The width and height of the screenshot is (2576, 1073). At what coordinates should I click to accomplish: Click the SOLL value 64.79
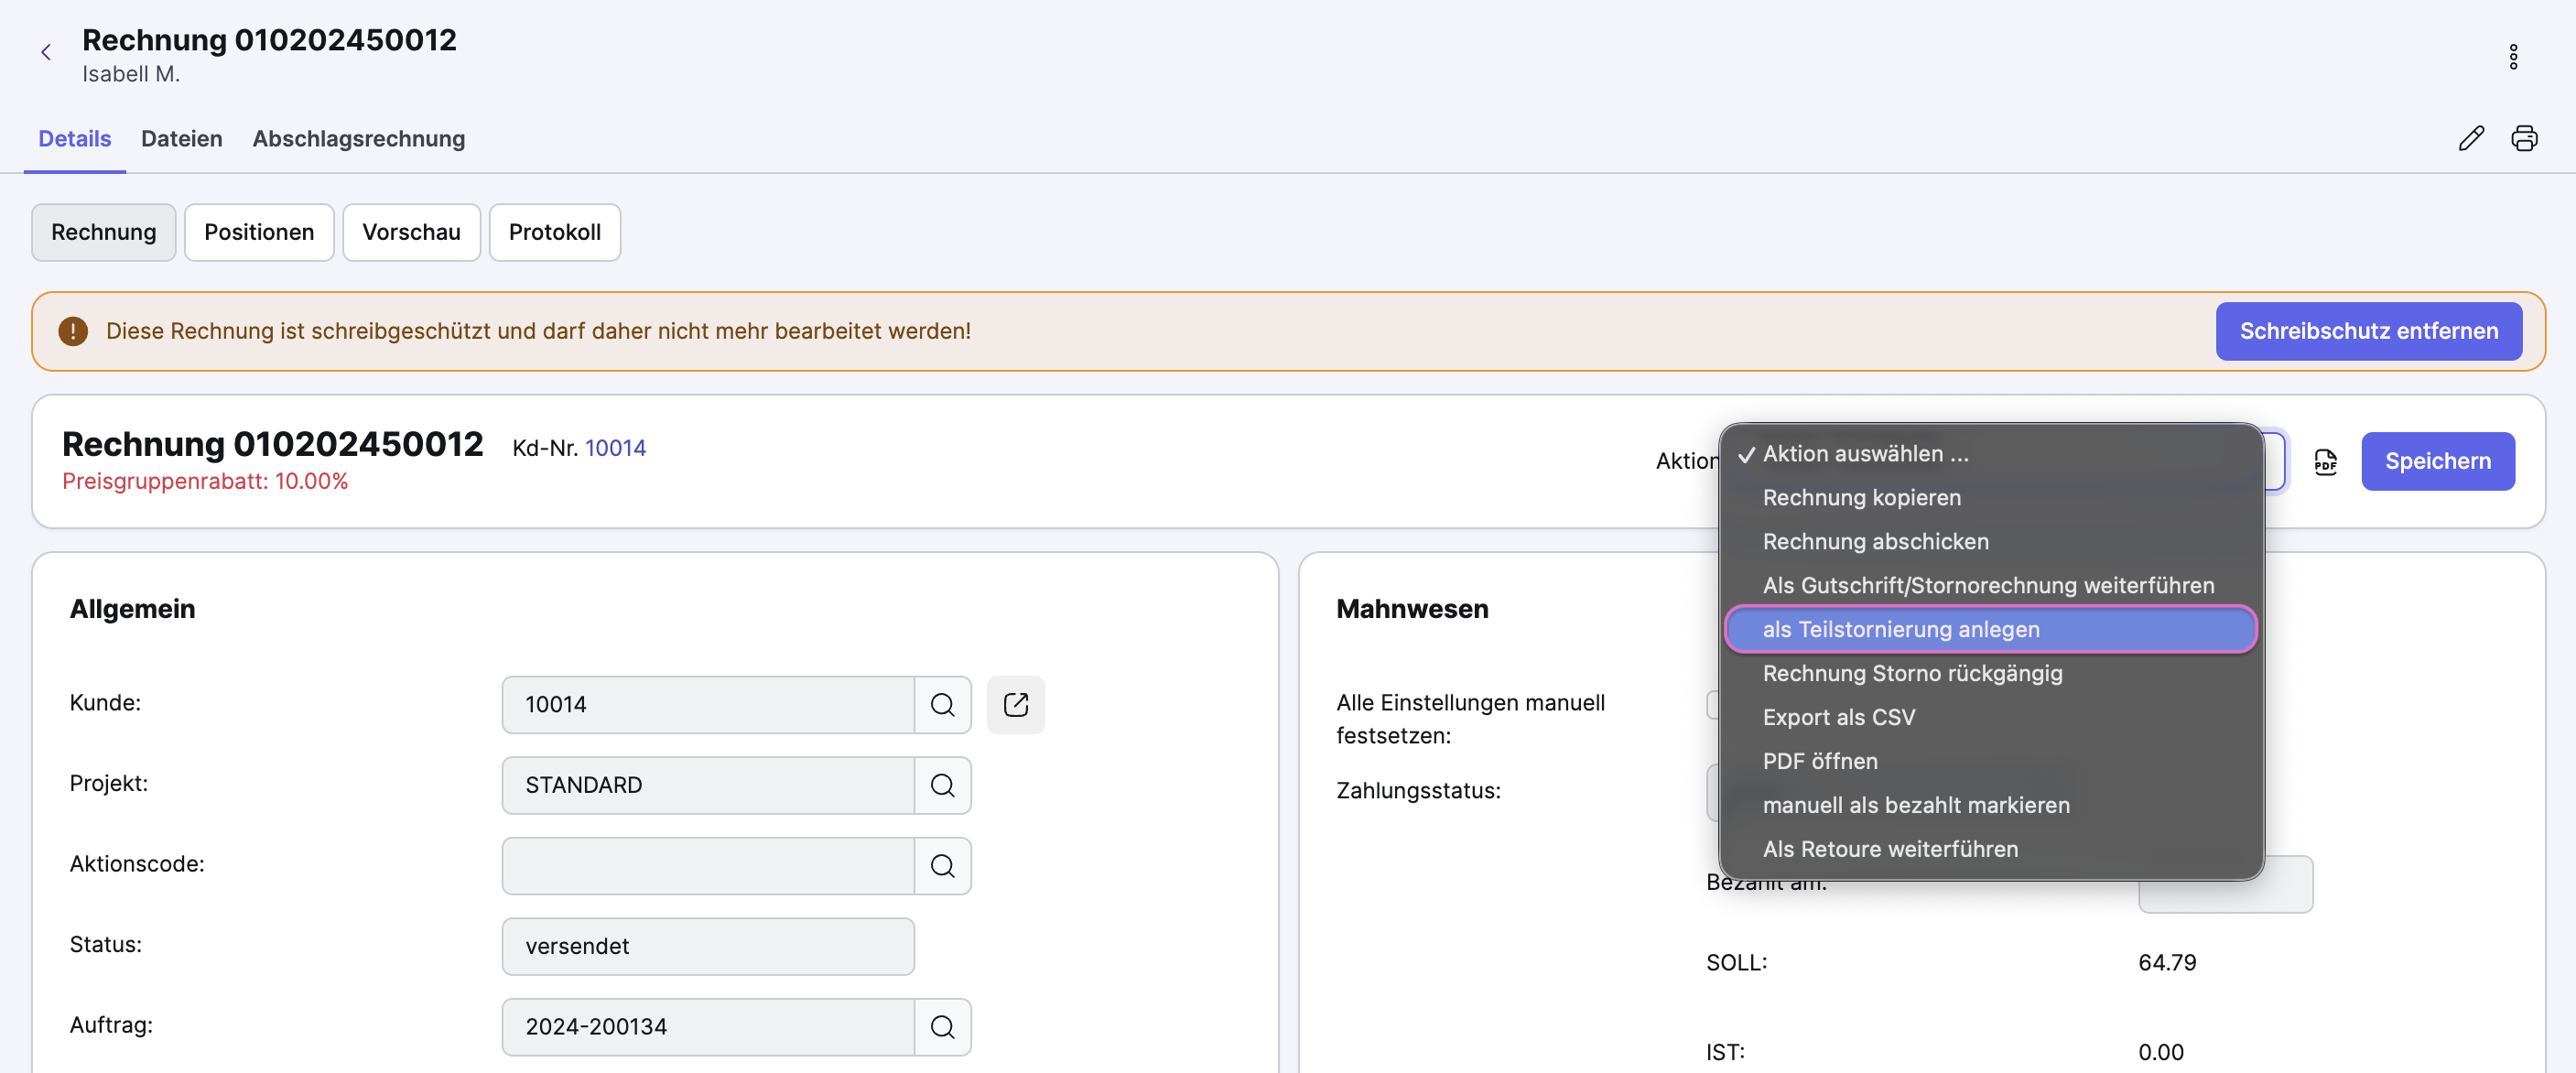(2167, 963)
